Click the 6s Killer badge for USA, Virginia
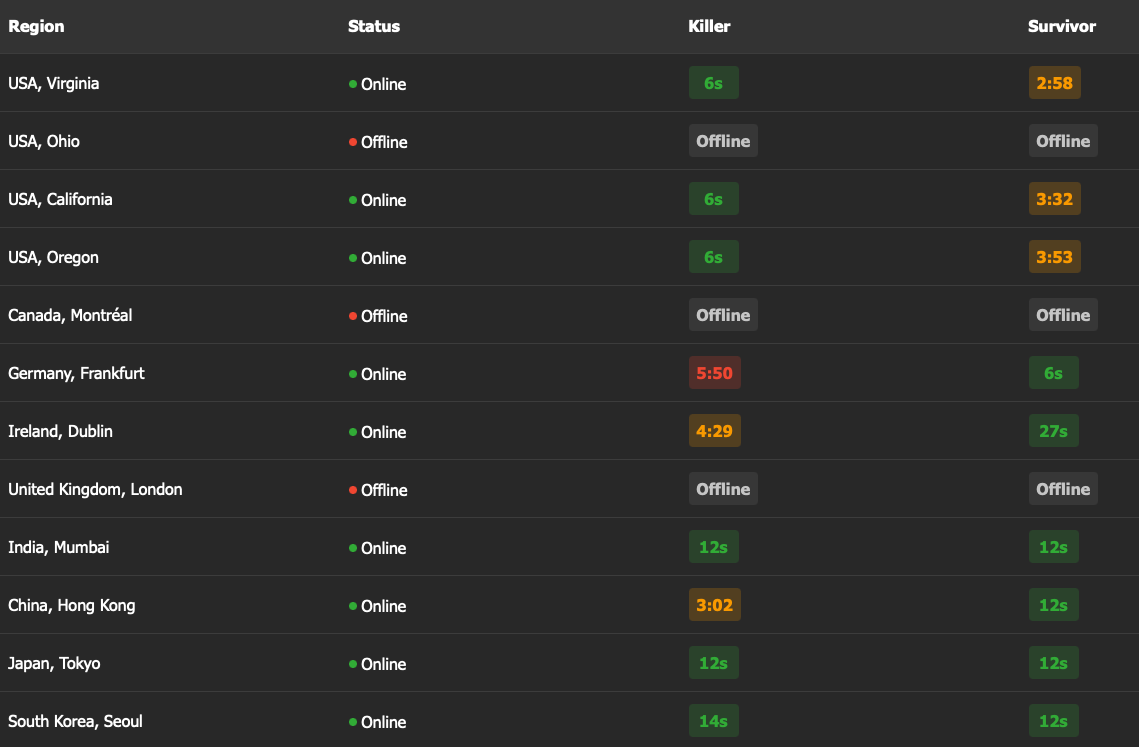This screenshot has width=1139, height=747. click(713, 83)
